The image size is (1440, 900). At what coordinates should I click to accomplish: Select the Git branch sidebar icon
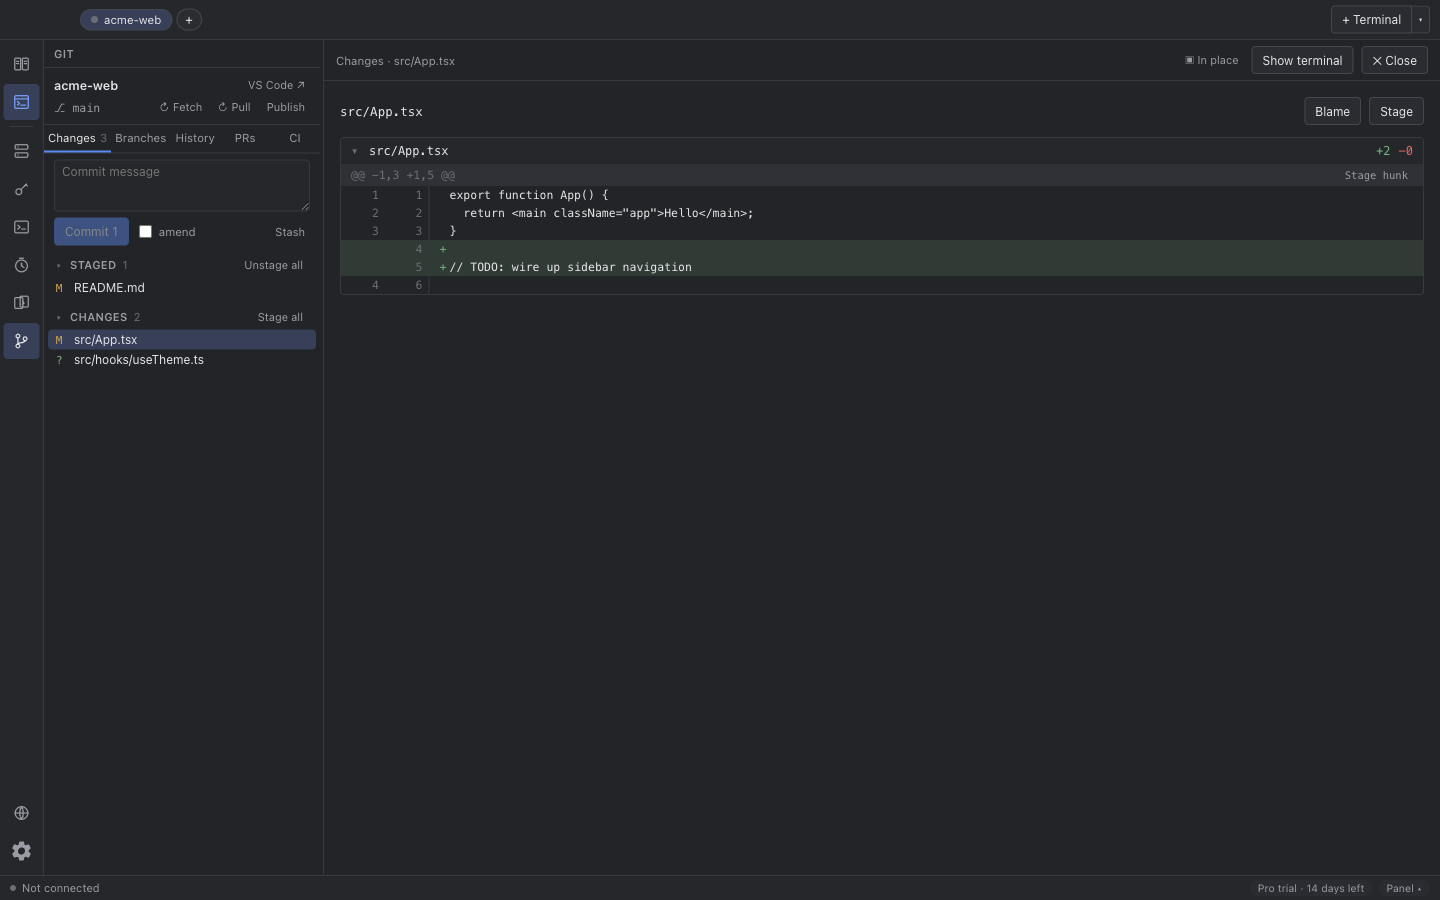coord(21,341)
